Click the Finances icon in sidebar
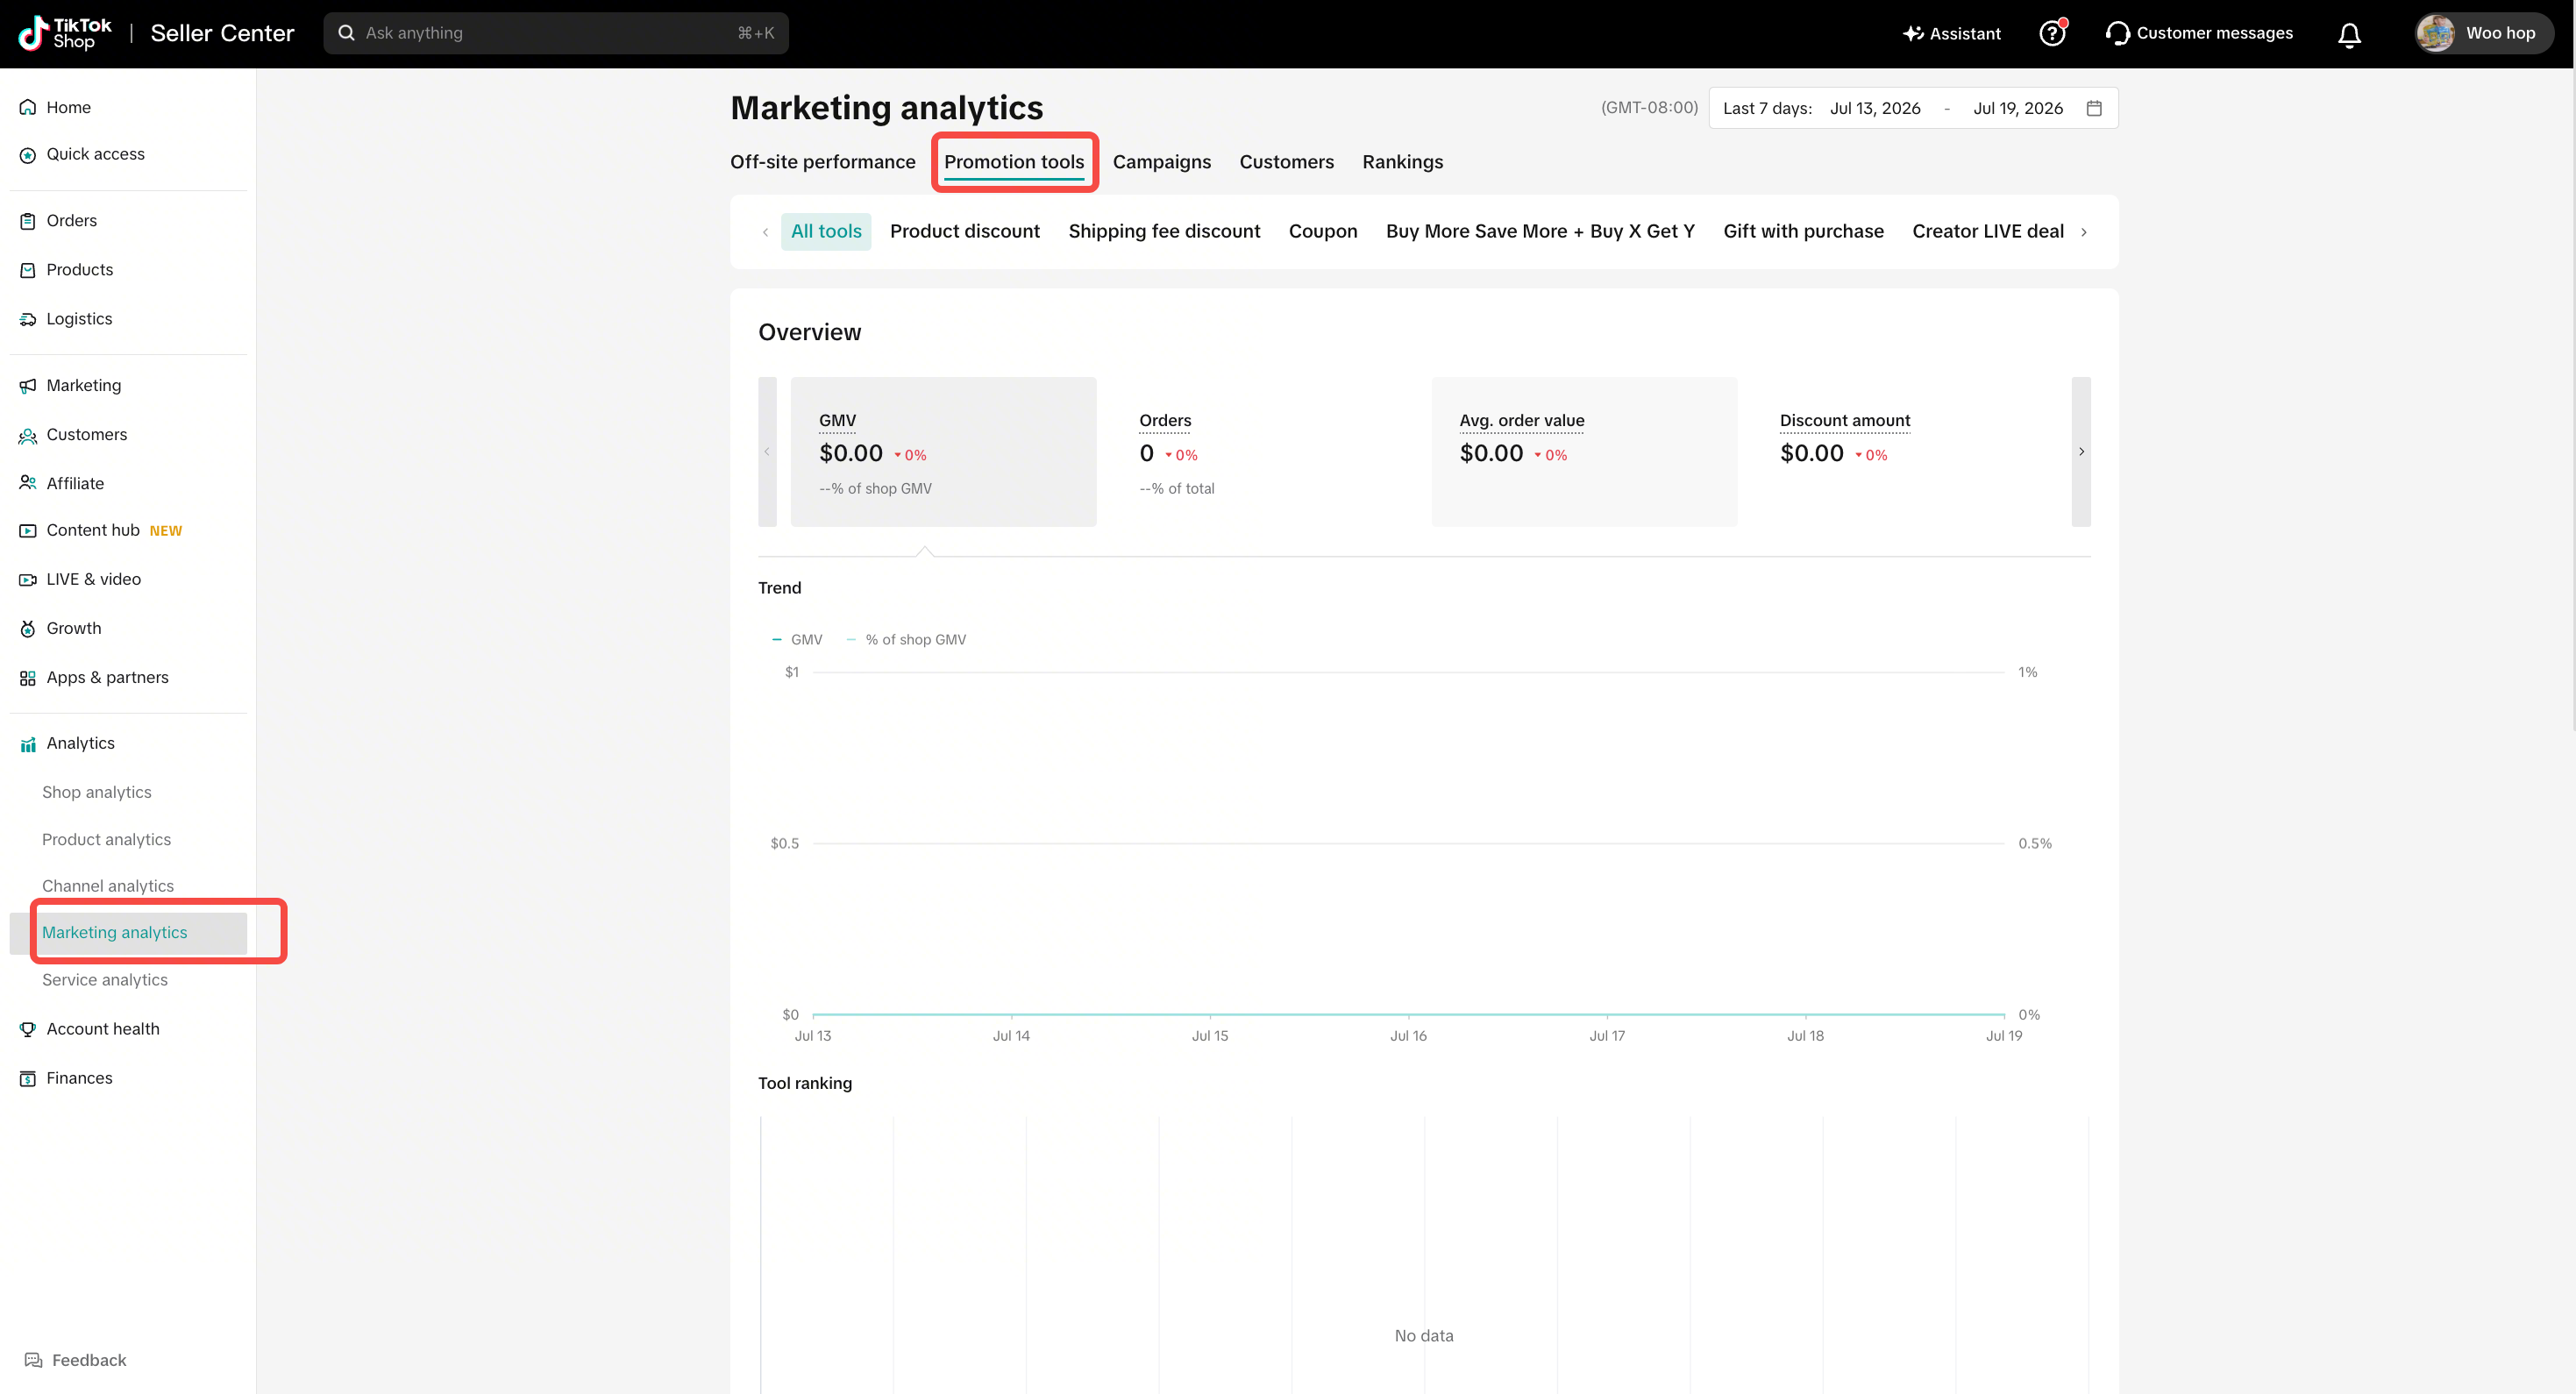 click(x=28, y=1078)
